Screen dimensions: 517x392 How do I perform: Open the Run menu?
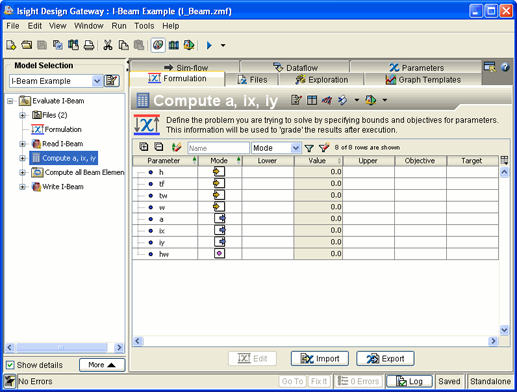click(x=119, y=26)
